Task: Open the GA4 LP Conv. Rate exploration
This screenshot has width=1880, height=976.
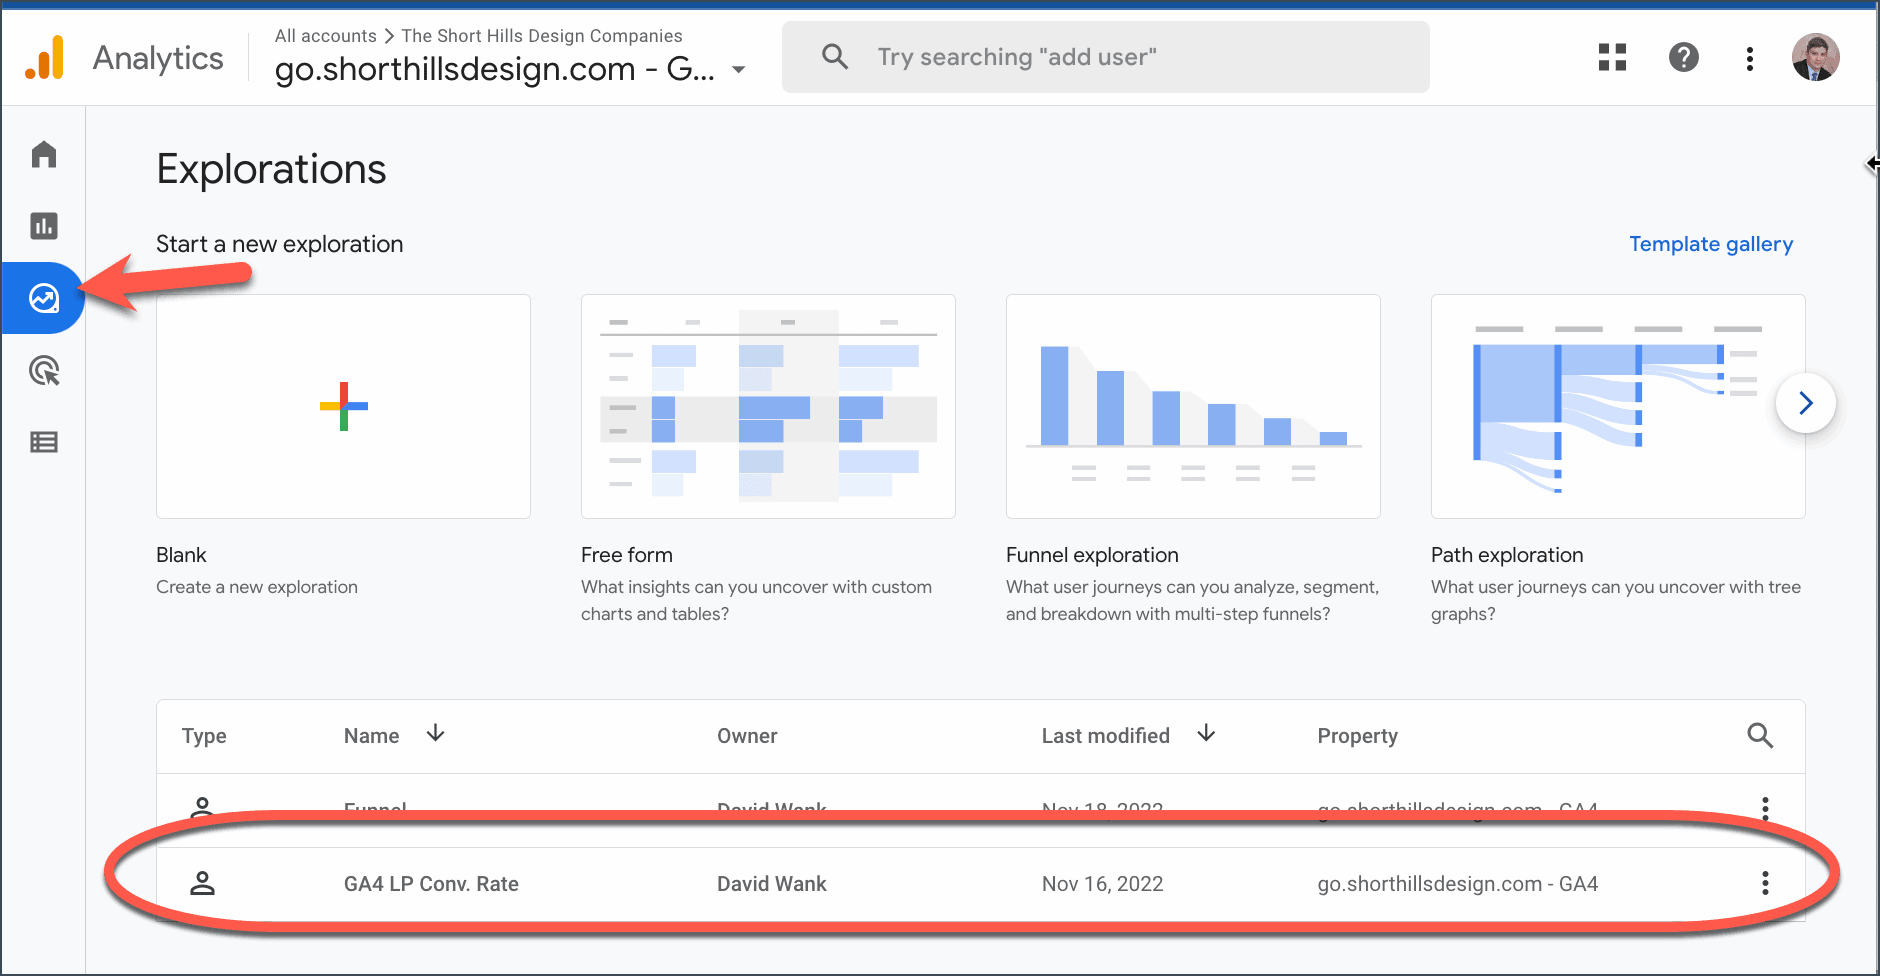Action: tap(431, 884)
